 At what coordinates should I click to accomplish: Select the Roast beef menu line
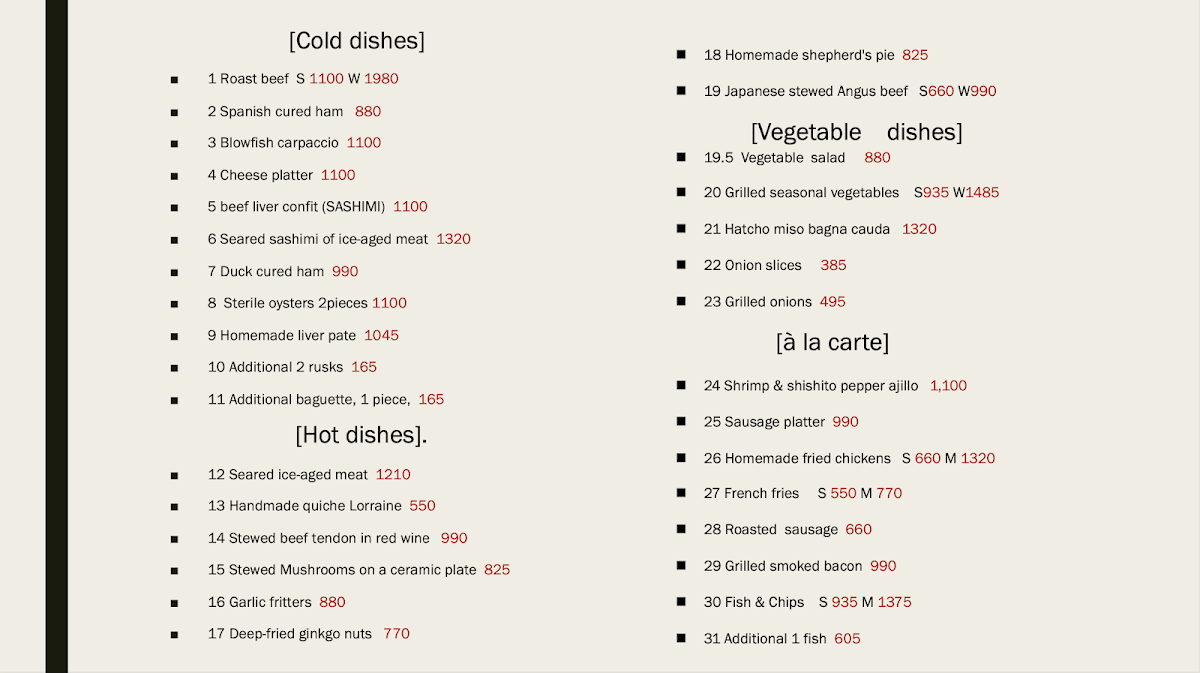pos(302,79)
